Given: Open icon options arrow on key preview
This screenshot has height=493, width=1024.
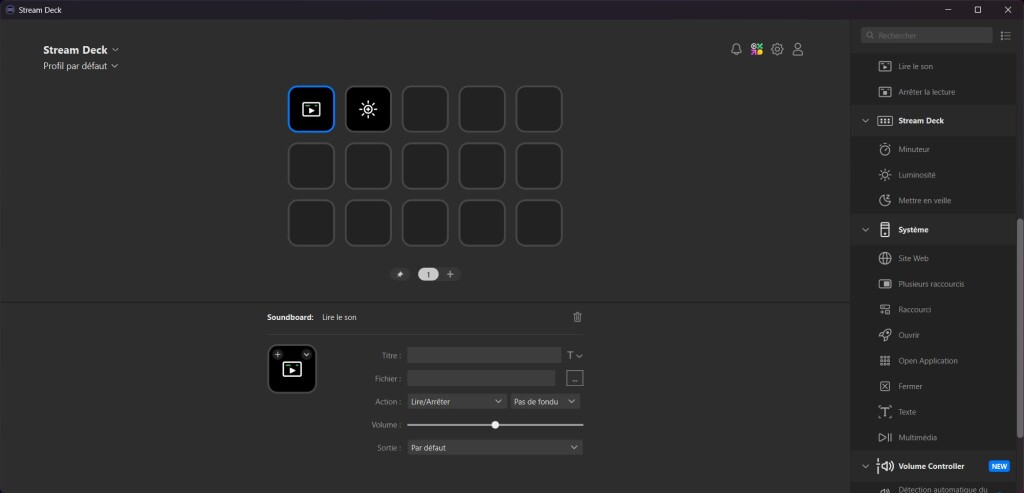Looking at the screenshot, I should coord(306,355).
